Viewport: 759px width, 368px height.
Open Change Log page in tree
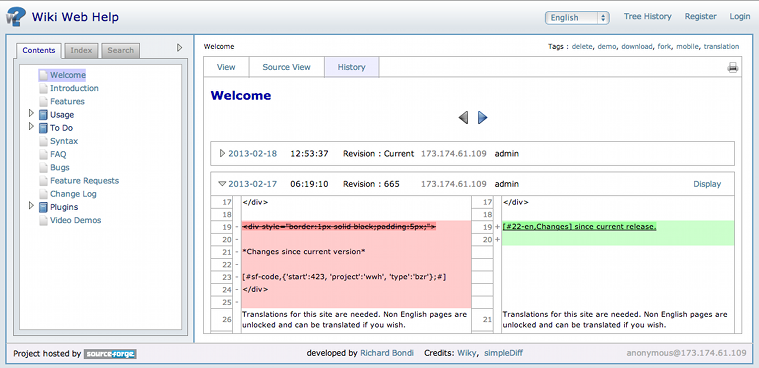[73, 194]
